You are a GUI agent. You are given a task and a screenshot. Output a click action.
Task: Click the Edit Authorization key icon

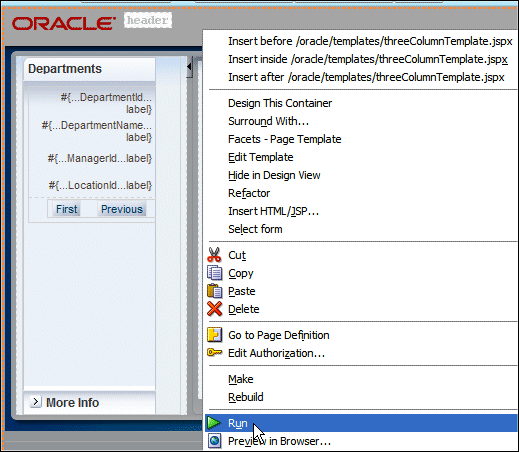(214, 352)
